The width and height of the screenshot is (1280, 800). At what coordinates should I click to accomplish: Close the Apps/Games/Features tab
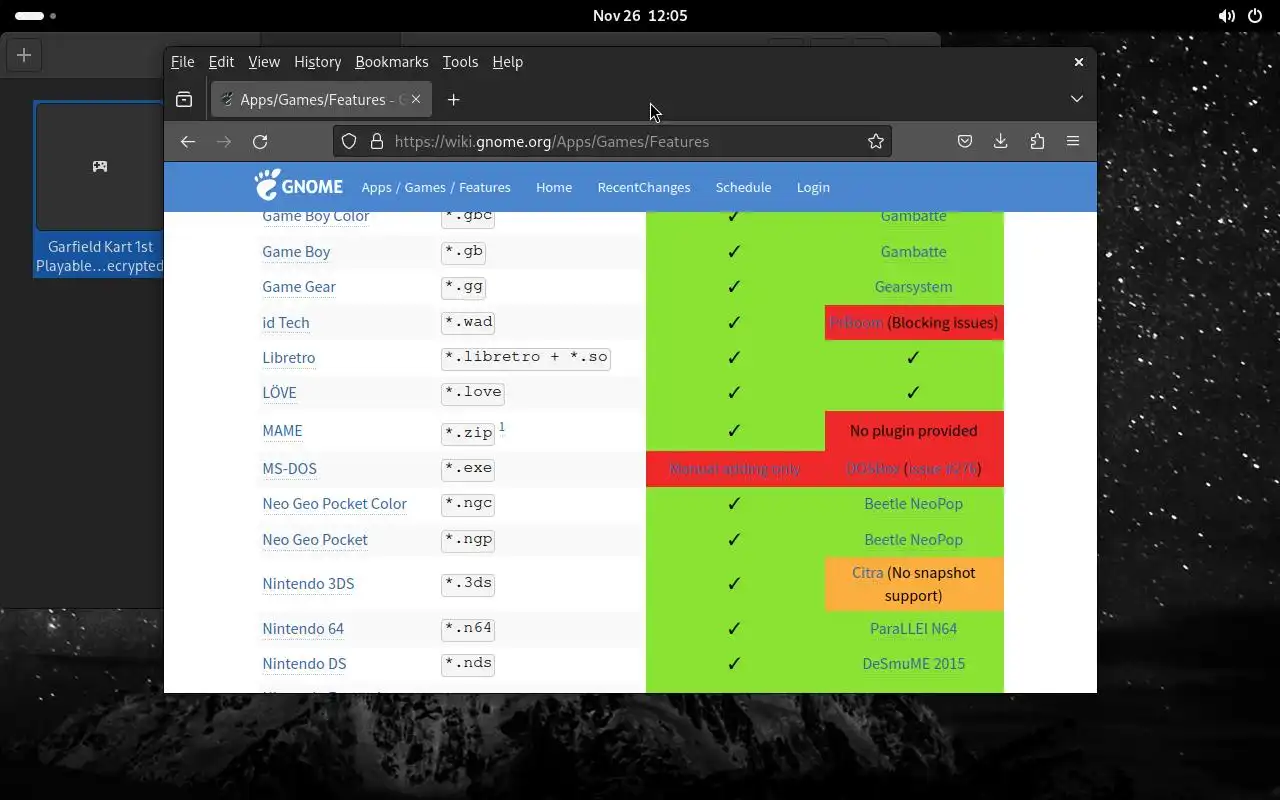(x=416, y=100)
